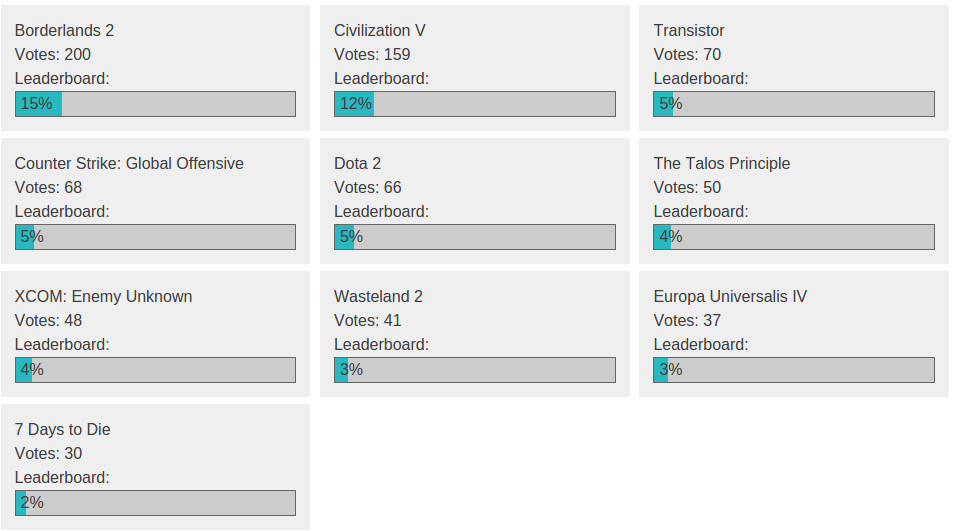
Task: Select Europa Universalis IV title
Action: coord(730,296)
